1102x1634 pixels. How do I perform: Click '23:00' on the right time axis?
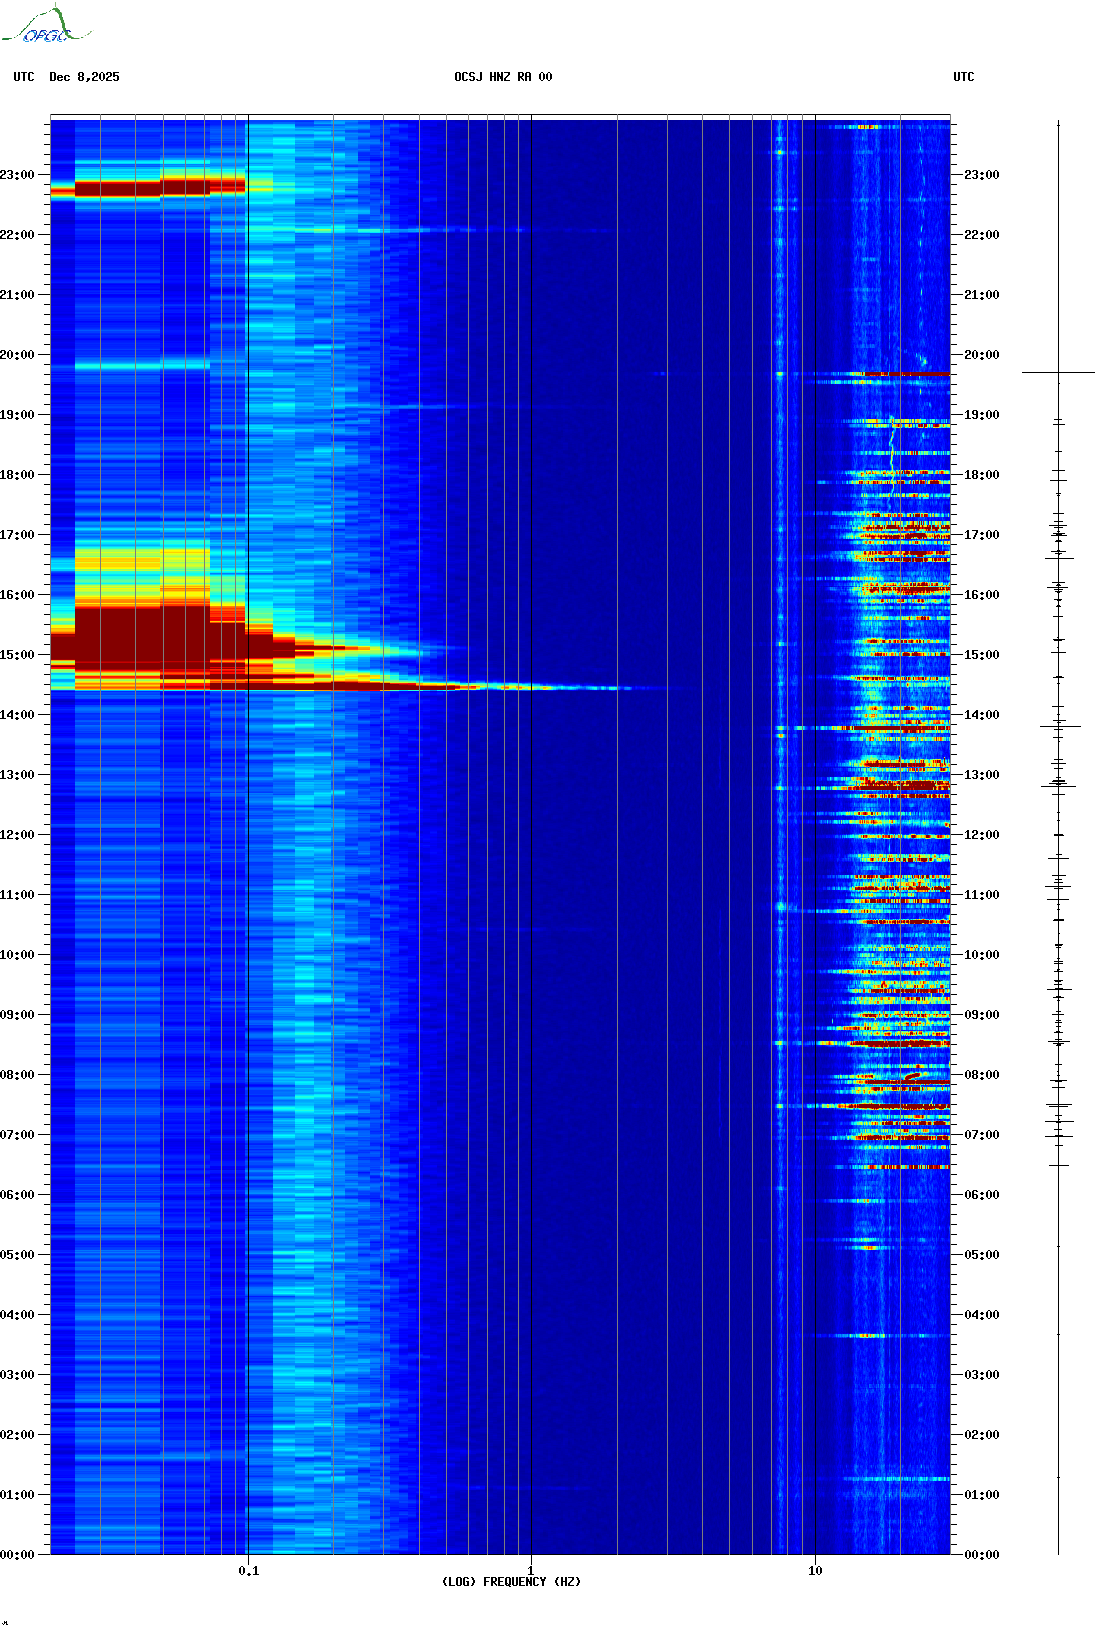click(x=982, y=175)
